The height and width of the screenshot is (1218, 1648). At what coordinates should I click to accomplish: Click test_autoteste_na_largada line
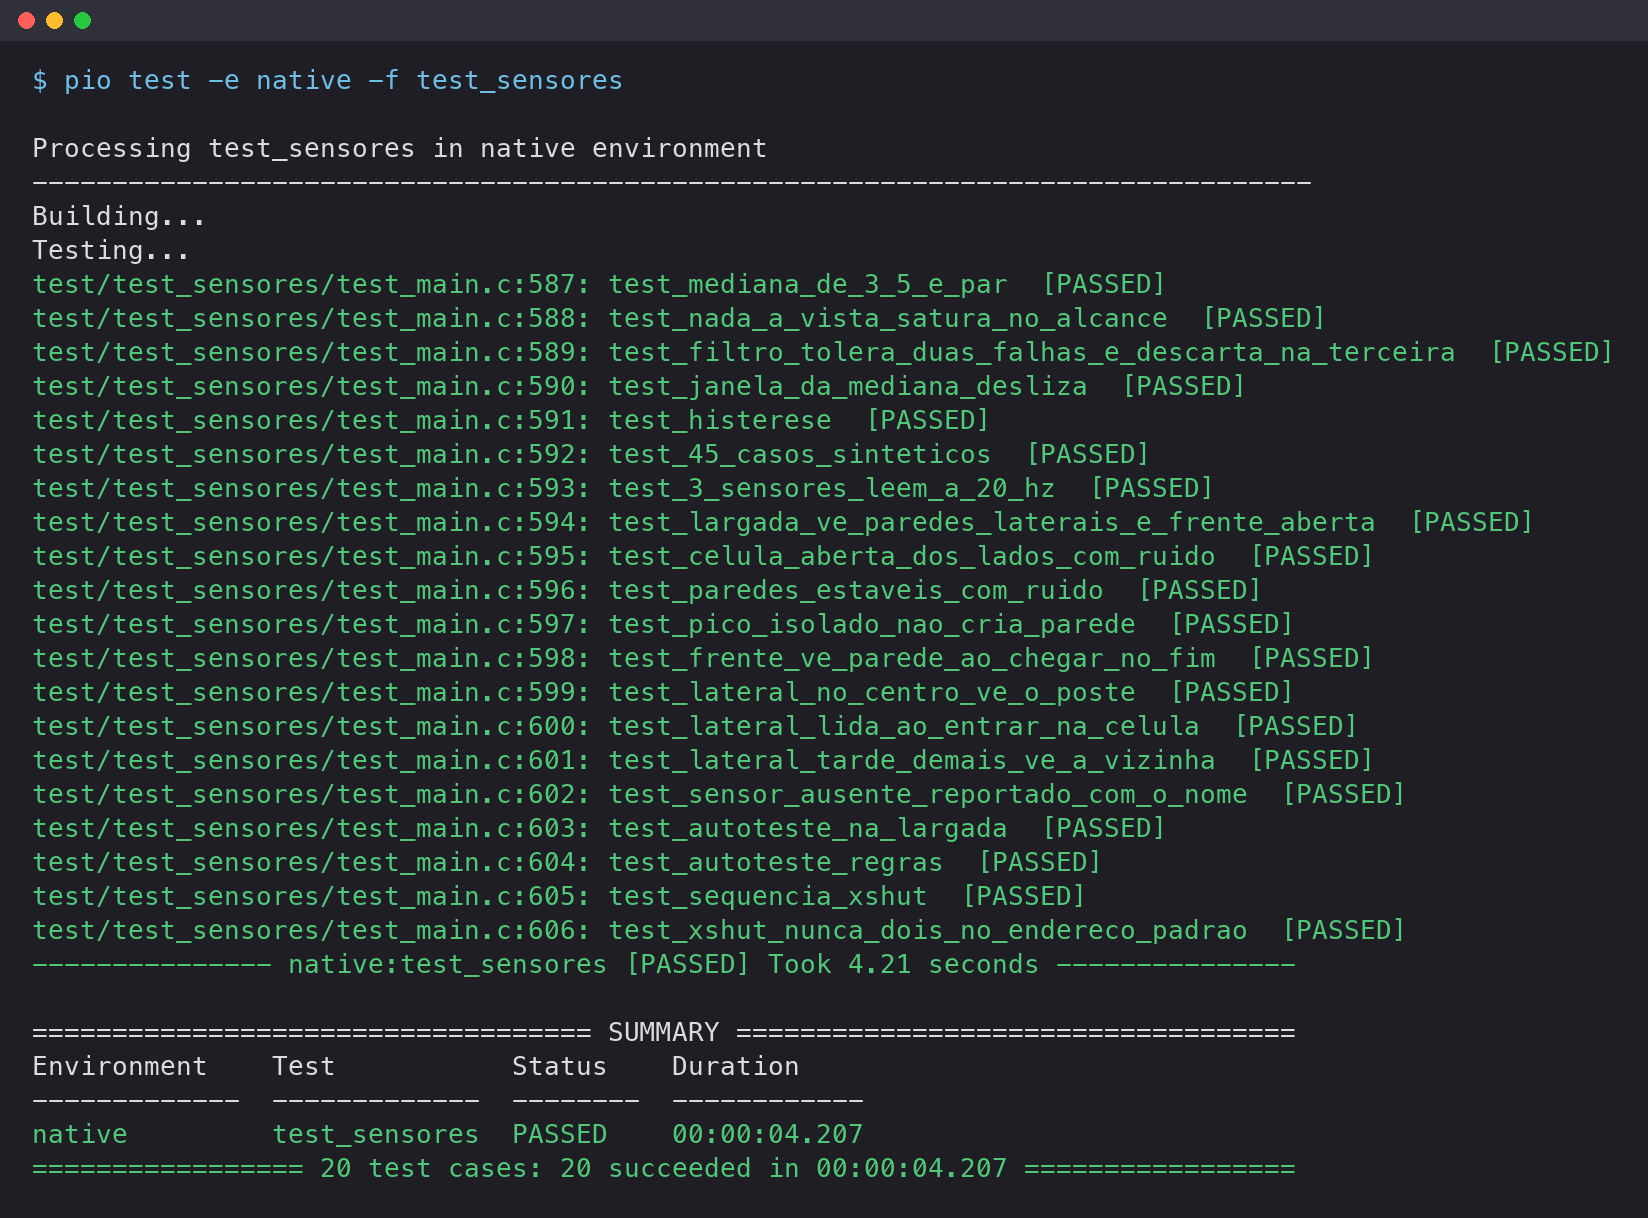point(599,829)
